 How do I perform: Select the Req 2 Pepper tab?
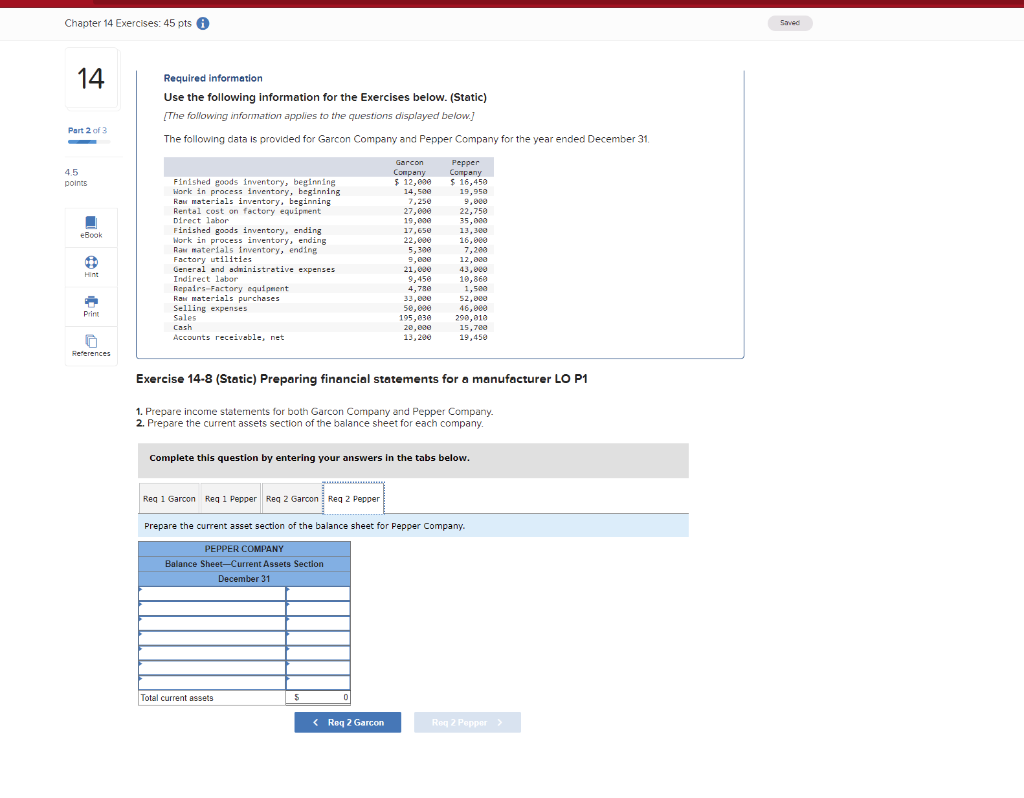353,499
